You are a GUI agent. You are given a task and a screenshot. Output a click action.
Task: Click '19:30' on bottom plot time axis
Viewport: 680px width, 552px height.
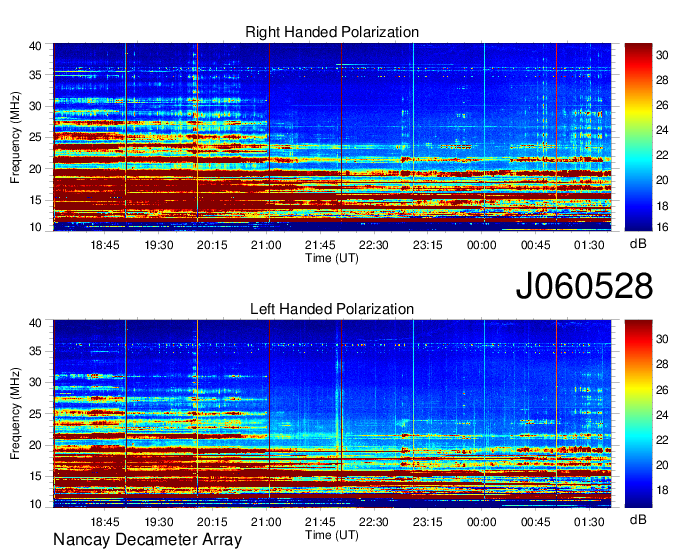point(159,522)
